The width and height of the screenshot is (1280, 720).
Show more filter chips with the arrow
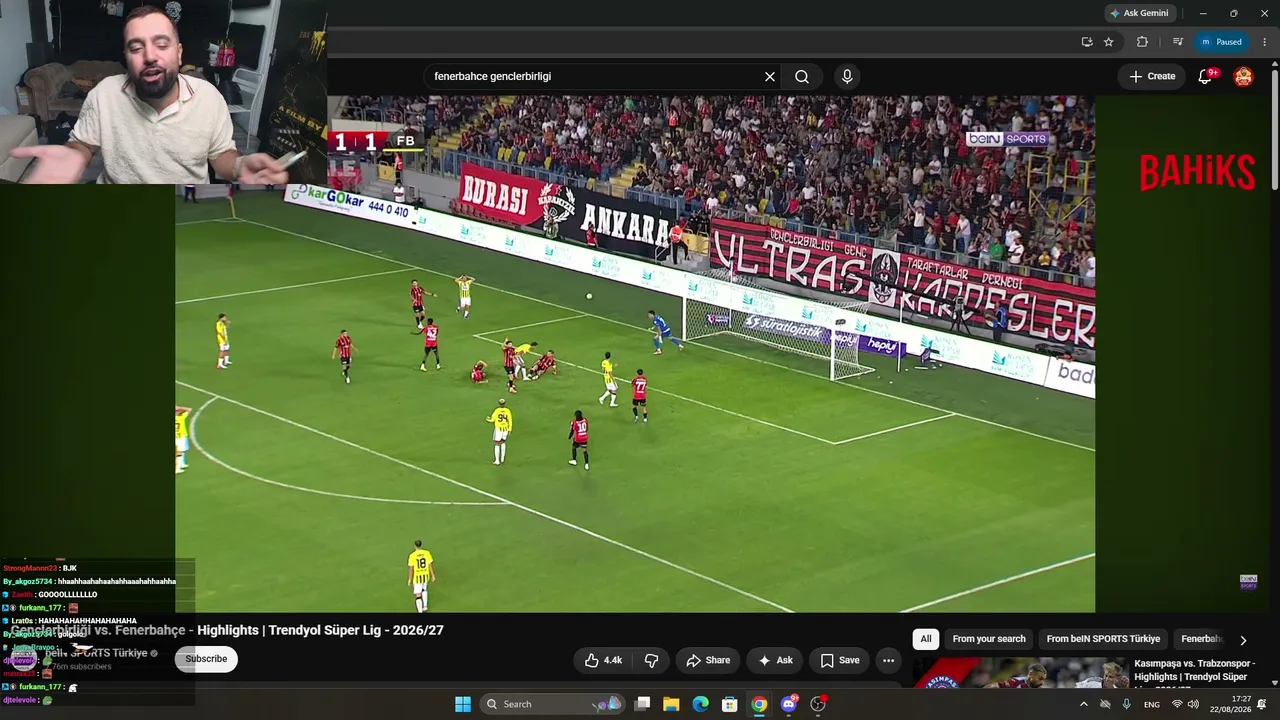pyautogui.click(x=1243, y=640)
